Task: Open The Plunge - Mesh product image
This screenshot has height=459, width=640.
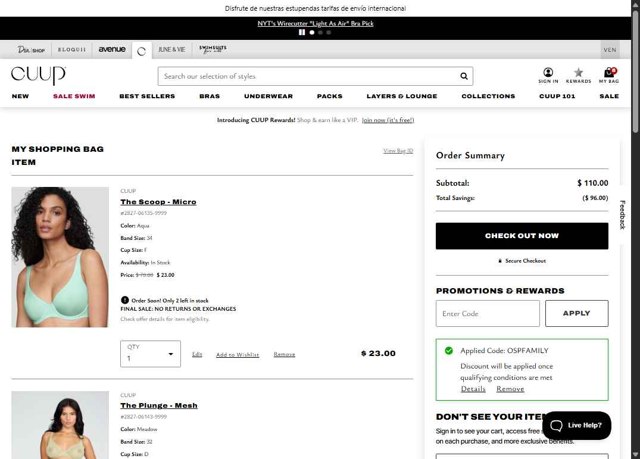Action: point(60,425)
